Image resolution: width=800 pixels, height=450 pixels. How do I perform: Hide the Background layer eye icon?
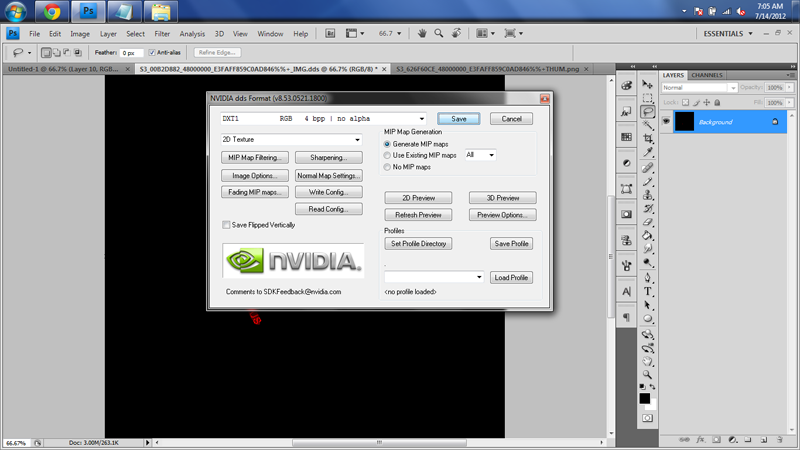[x=666, y=121]
